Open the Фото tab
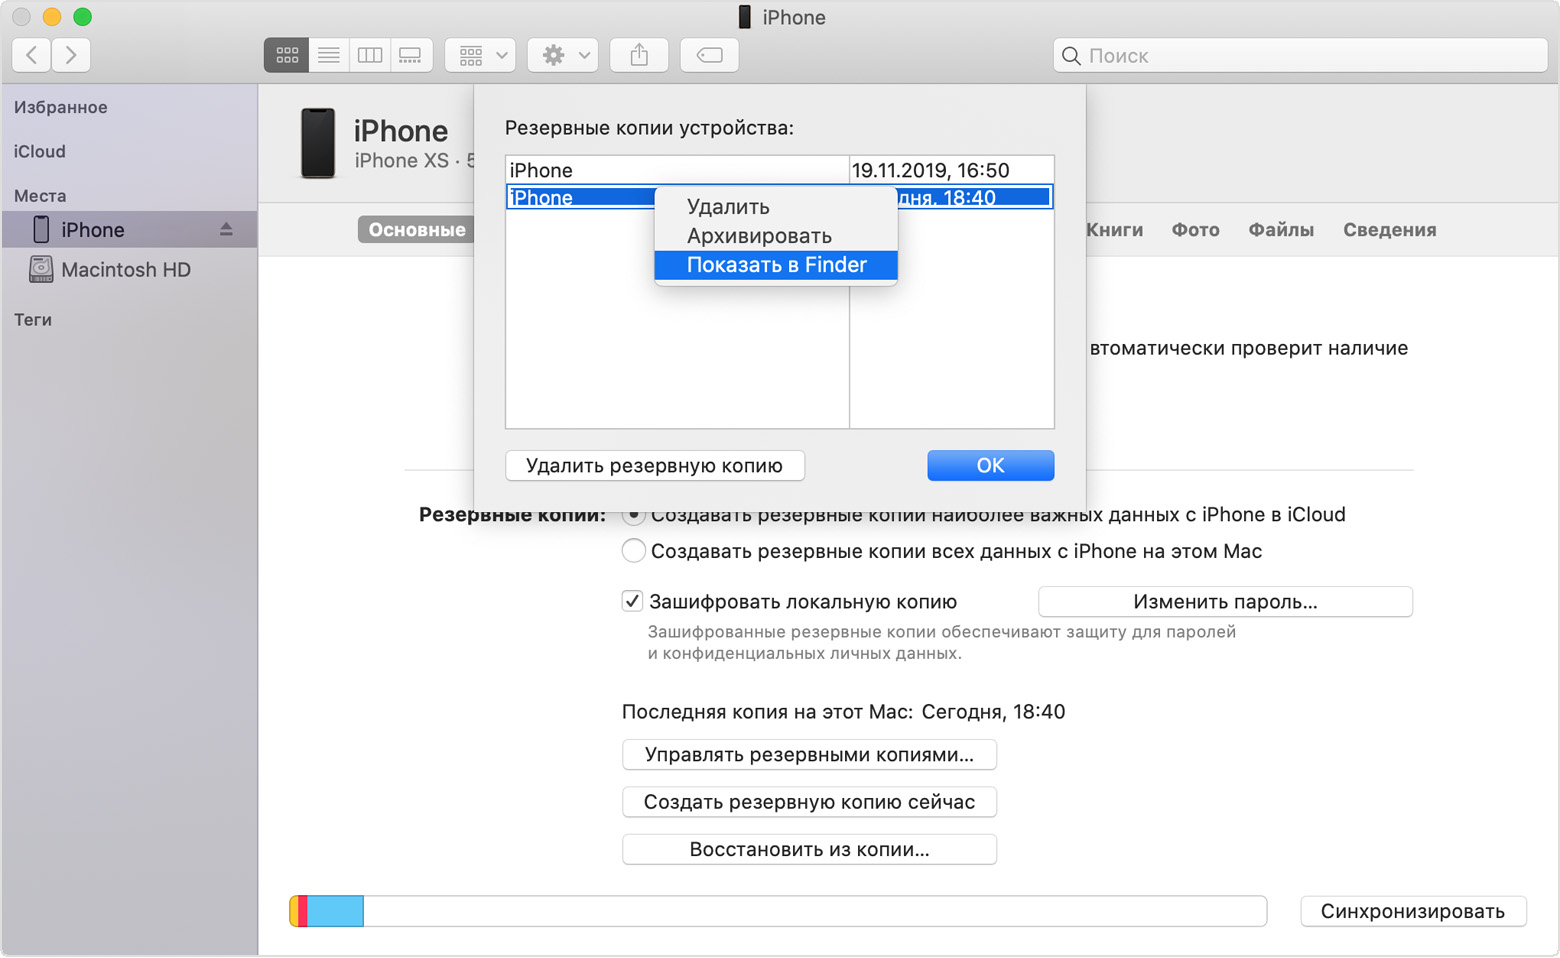This screenshot has width=1560, height=958. click(1195, 230)
